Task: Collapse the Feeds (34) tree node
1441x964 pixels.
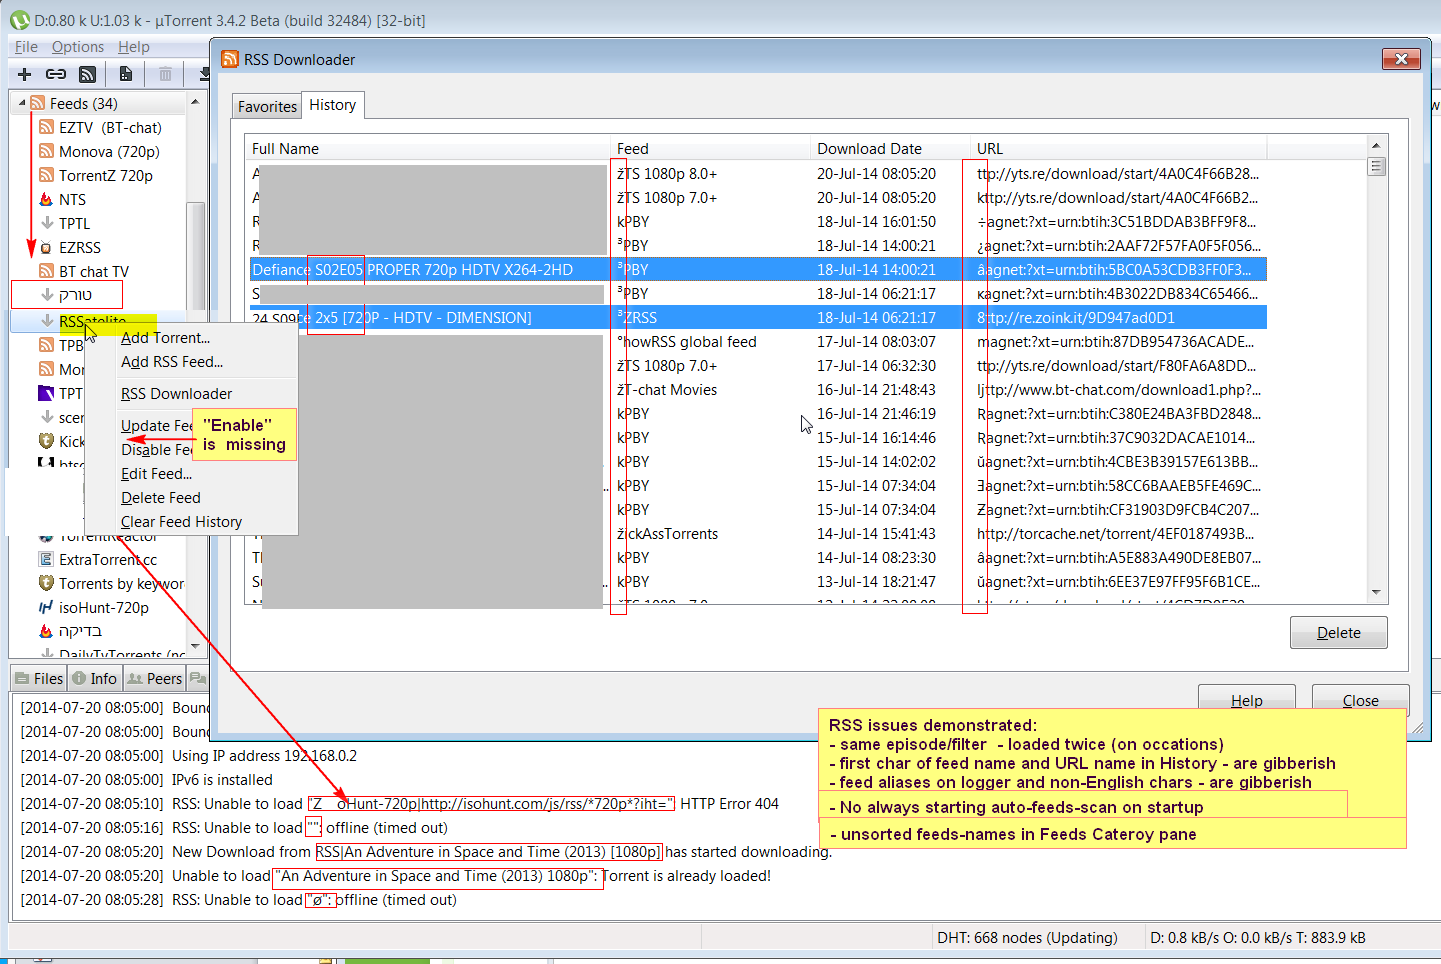Action: 22,103
